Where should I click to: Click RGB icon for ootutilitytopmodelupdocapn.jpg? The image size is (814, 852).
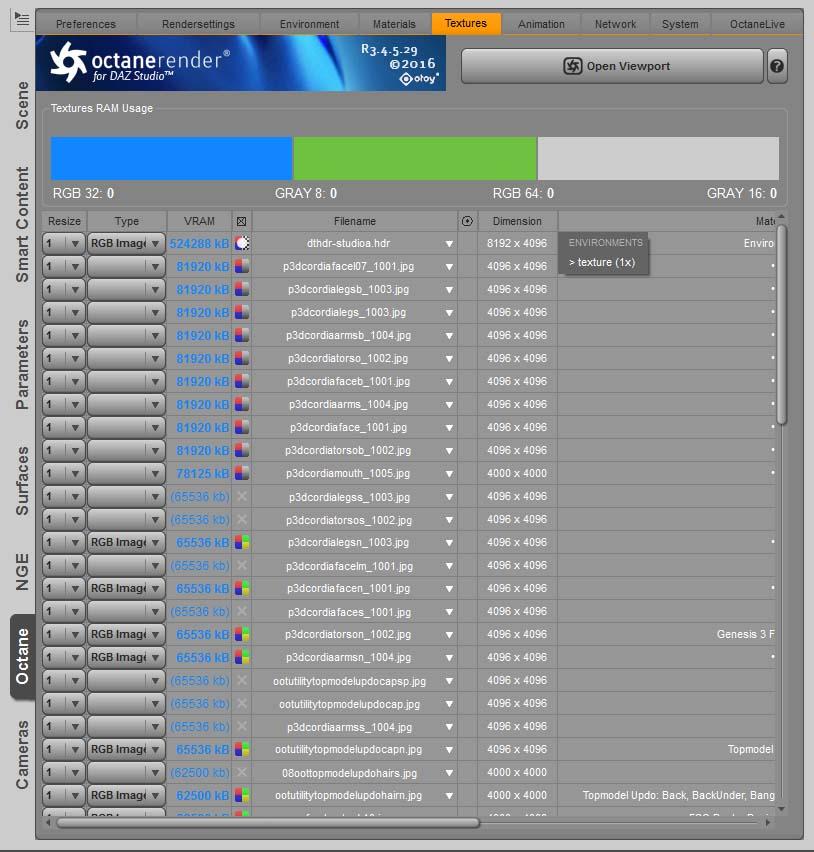242,749
